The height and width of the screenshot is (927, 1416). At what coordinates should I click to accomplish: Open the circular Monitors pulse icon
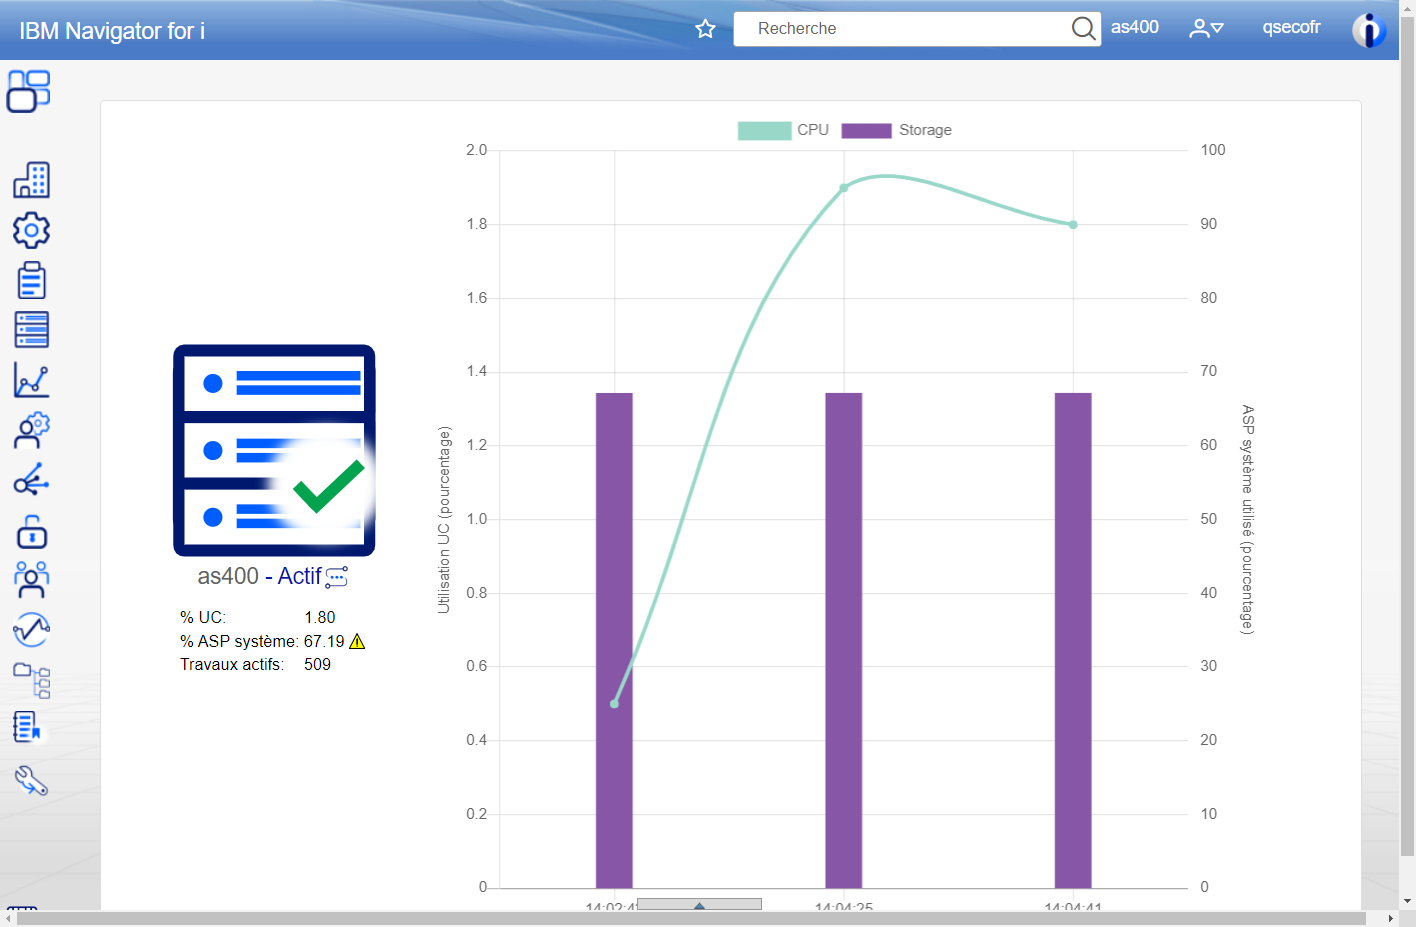point(31,630)
